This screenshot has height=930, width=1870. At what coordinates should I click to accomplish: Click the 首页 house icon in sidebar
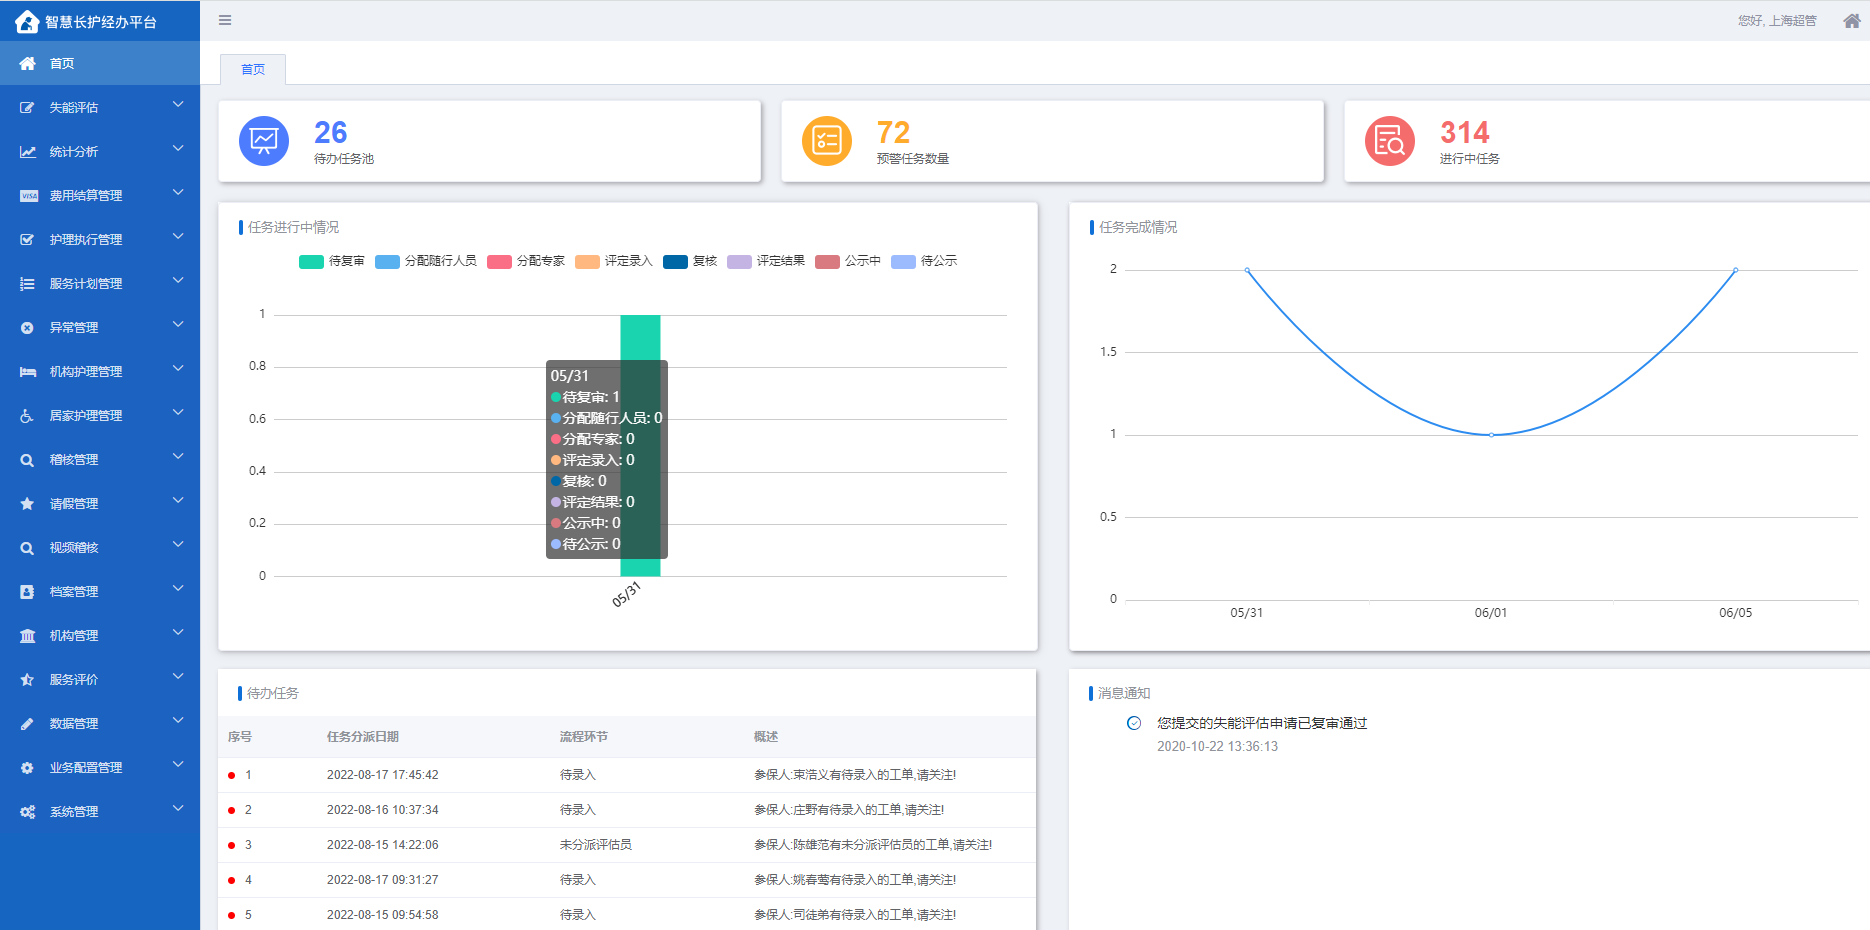point(27,63)
